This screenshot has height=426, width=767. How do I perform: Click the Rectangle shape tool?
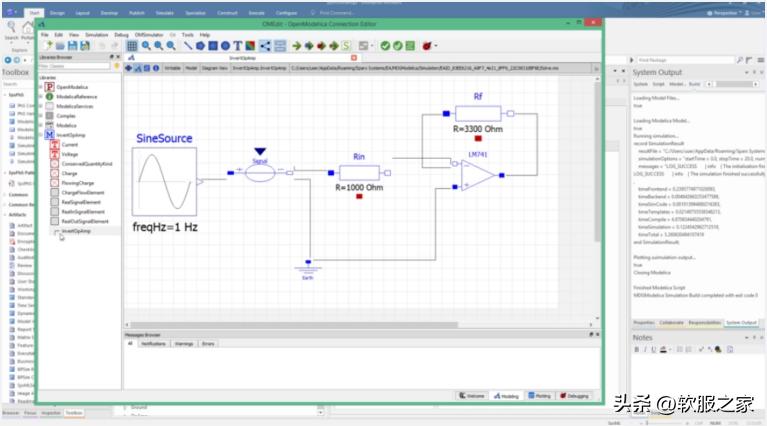tap(213, 45)
